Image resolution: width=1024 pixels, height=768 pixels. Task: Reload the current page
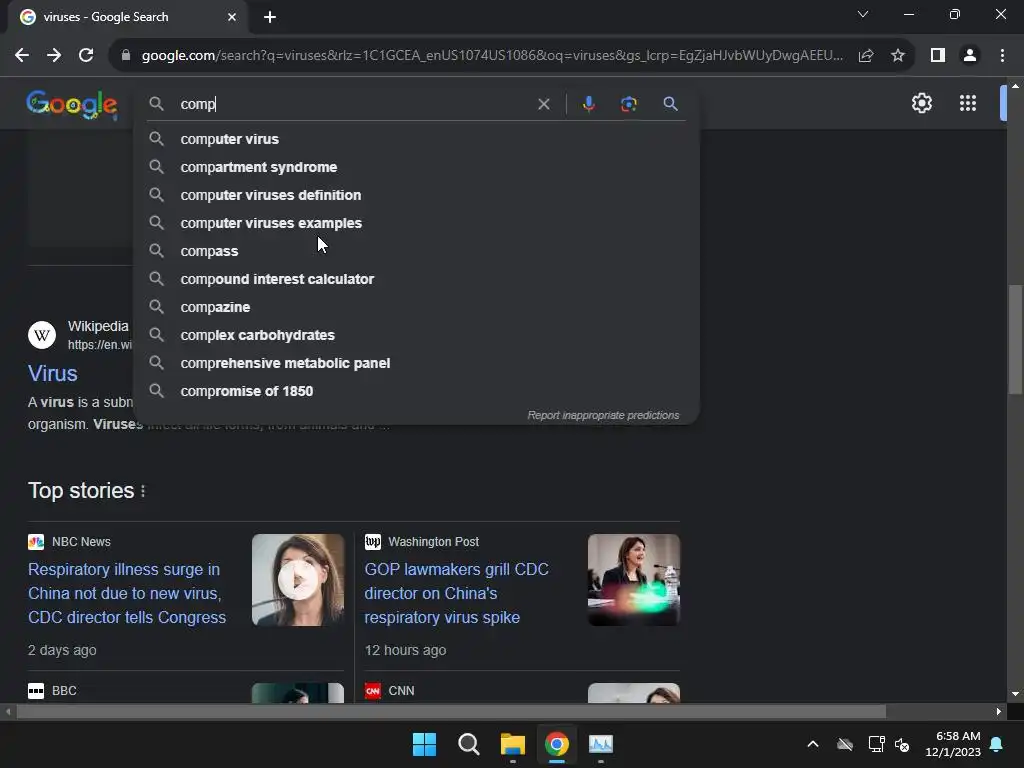pyautogui.click(x=86, y=56)
